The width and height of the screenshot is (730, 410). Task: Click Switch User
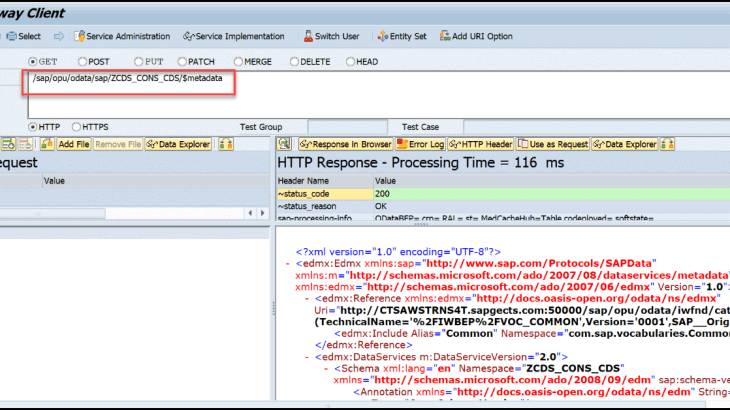pyautogui.click(x=331, y=36)
